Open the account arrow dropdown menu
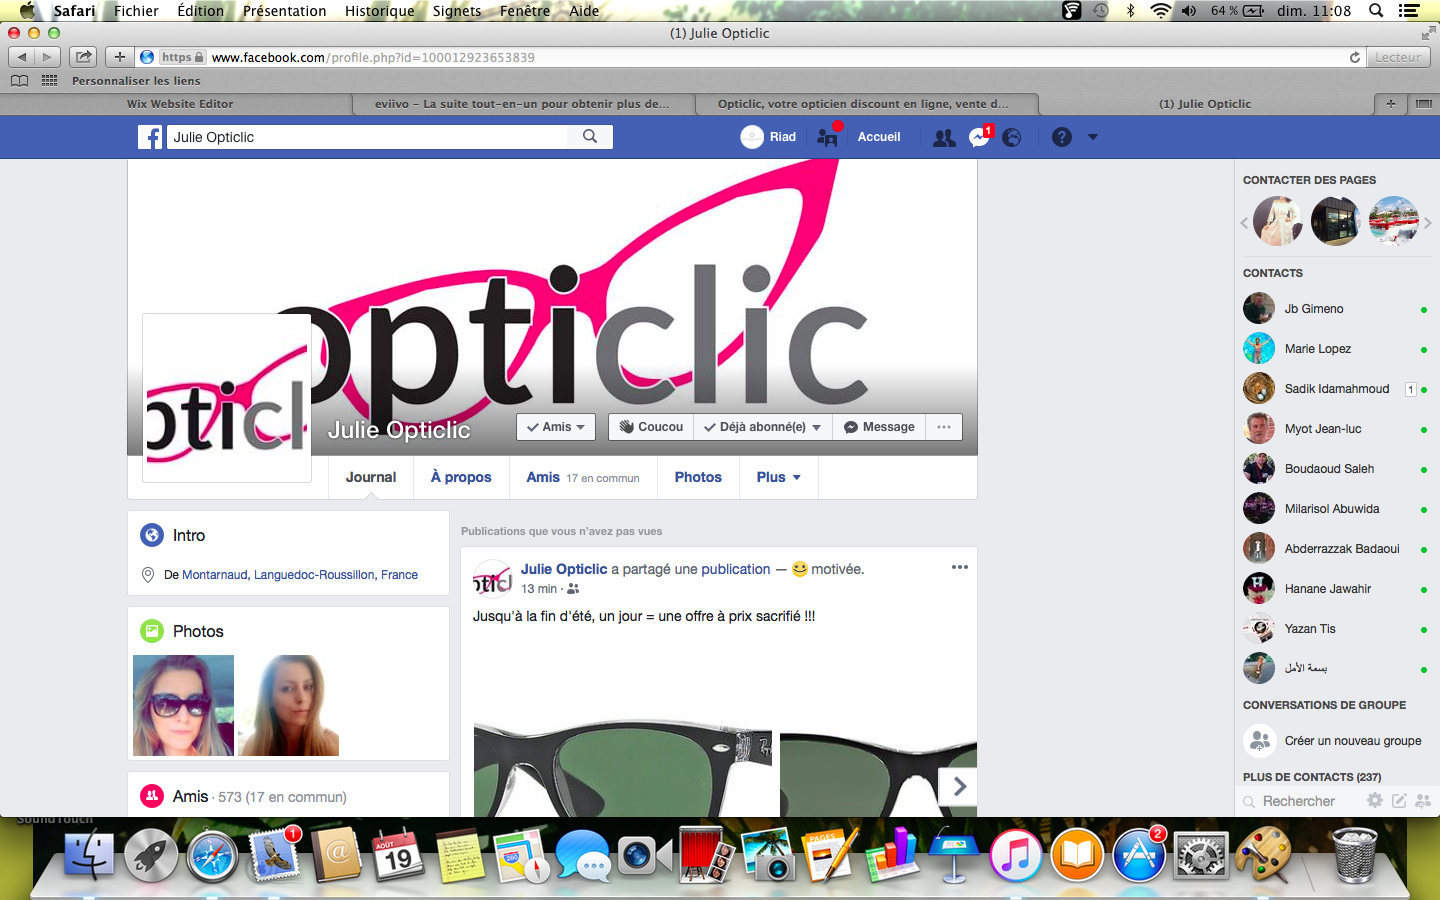The width and height of the screenshot is (1440, 900). click(1093, 137)
